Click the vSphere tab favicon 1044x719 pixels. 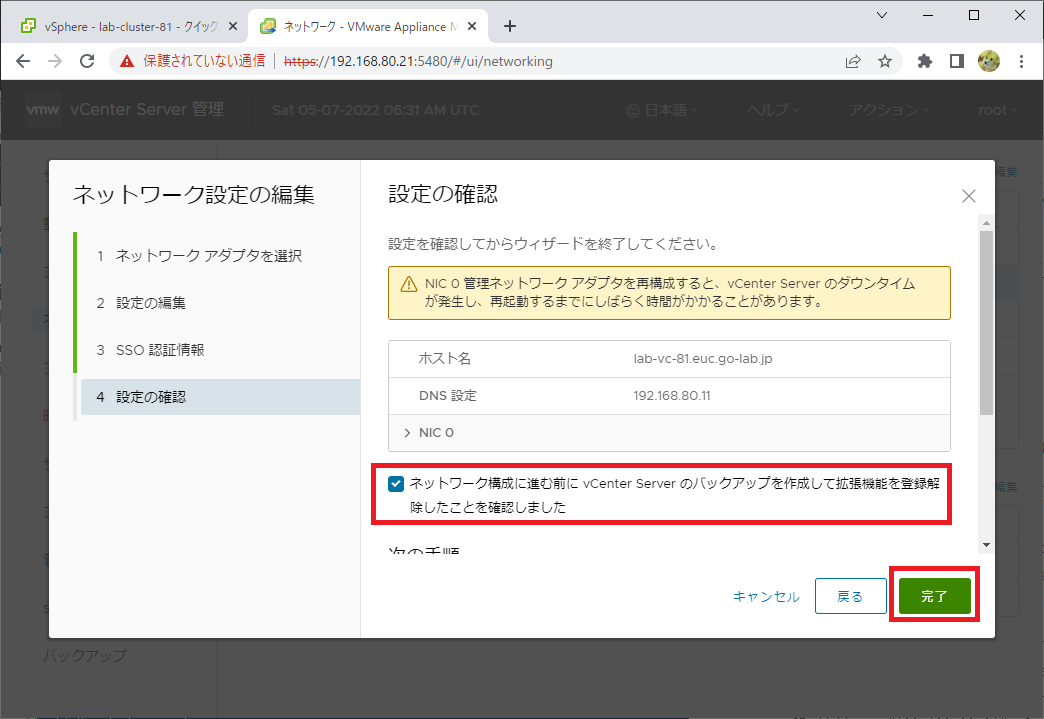[28, 27]
